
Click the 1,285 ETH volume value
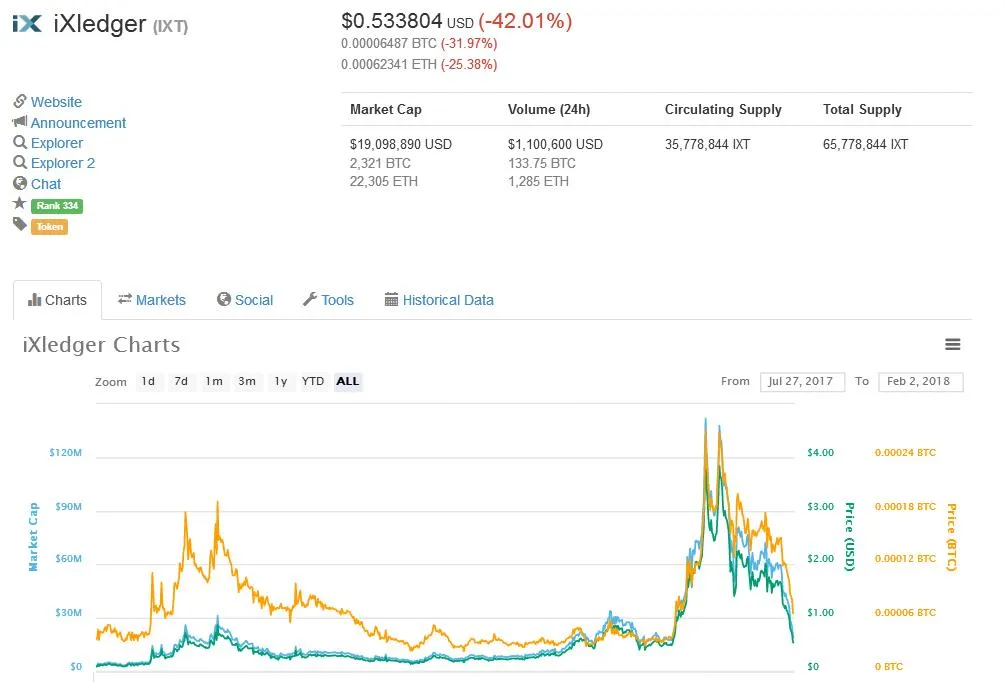pyautogui.click(x=538, y=182)
